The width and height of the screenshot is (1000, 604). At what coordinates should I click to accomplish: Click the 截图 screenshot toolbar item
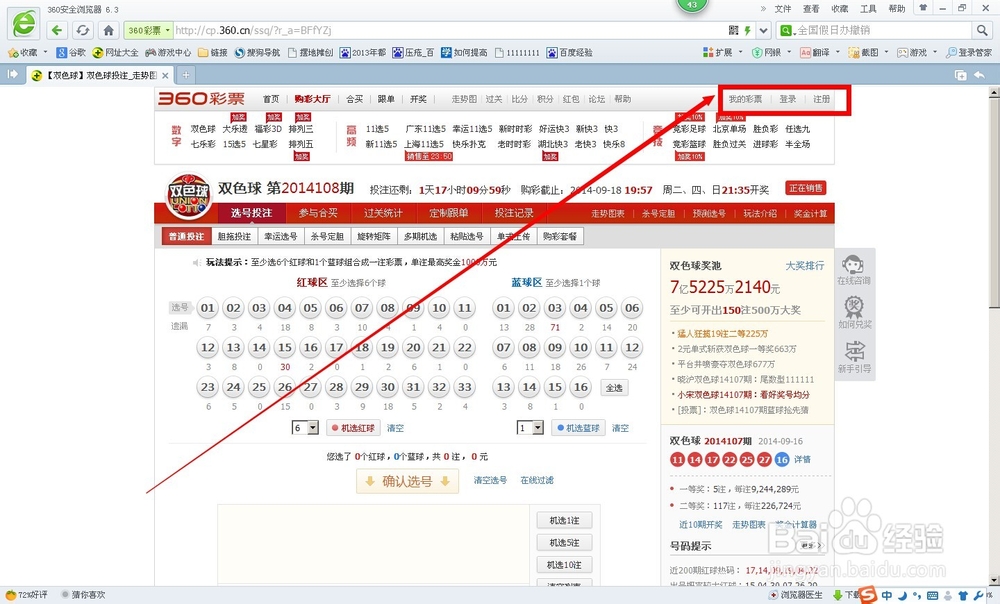pos(864,52)
